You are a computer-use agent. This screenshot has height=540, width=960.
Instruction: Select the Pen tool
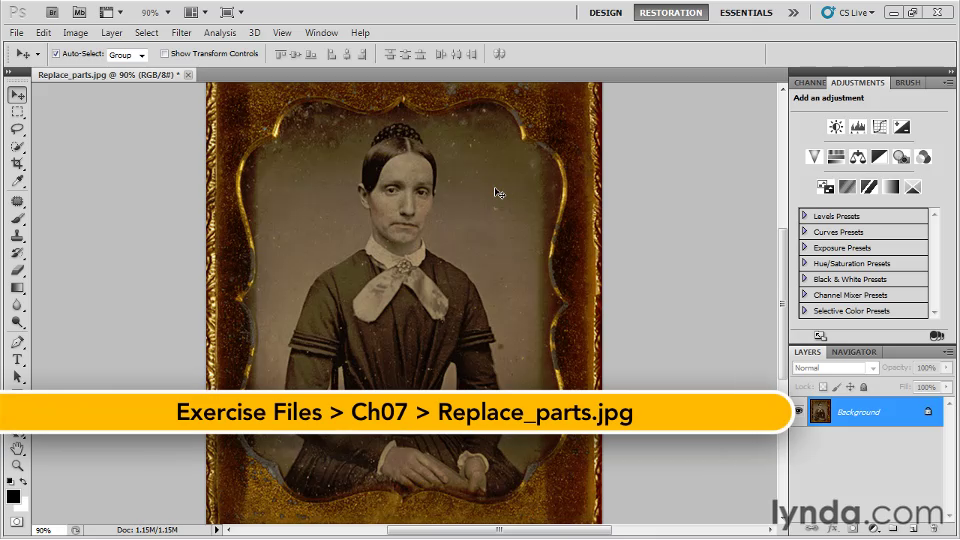point(17,342)
